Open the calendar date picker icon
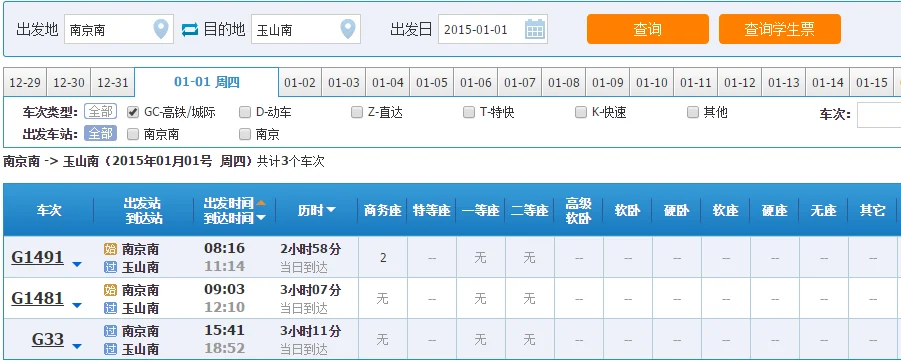The height and width of the screenshot is (363, 901). (x=534, y=29)
